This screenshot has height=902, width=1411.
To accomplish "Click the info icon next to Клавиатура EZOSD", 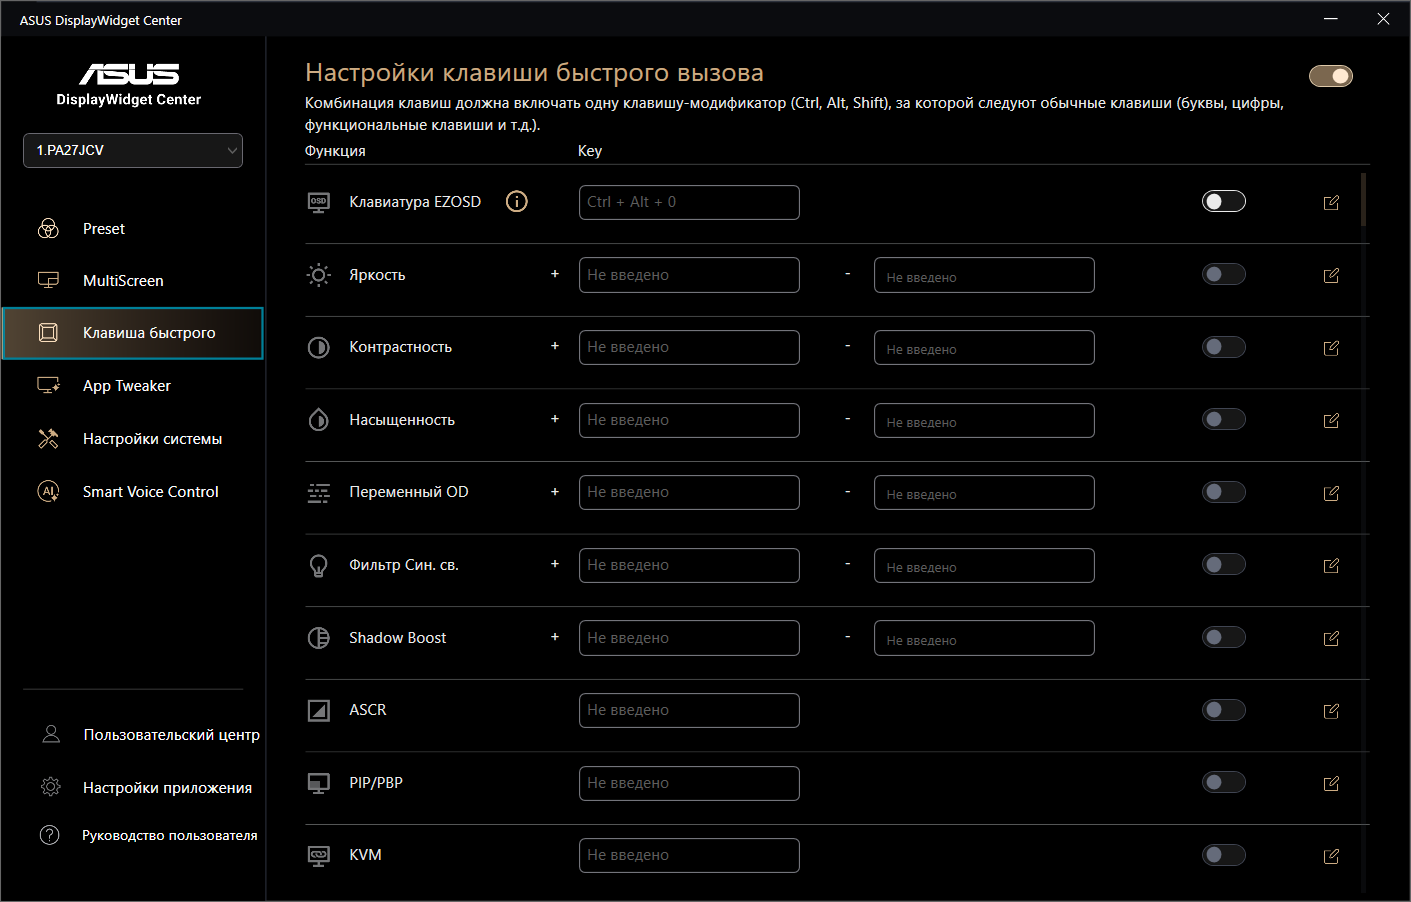I will [x=516, y=202].
